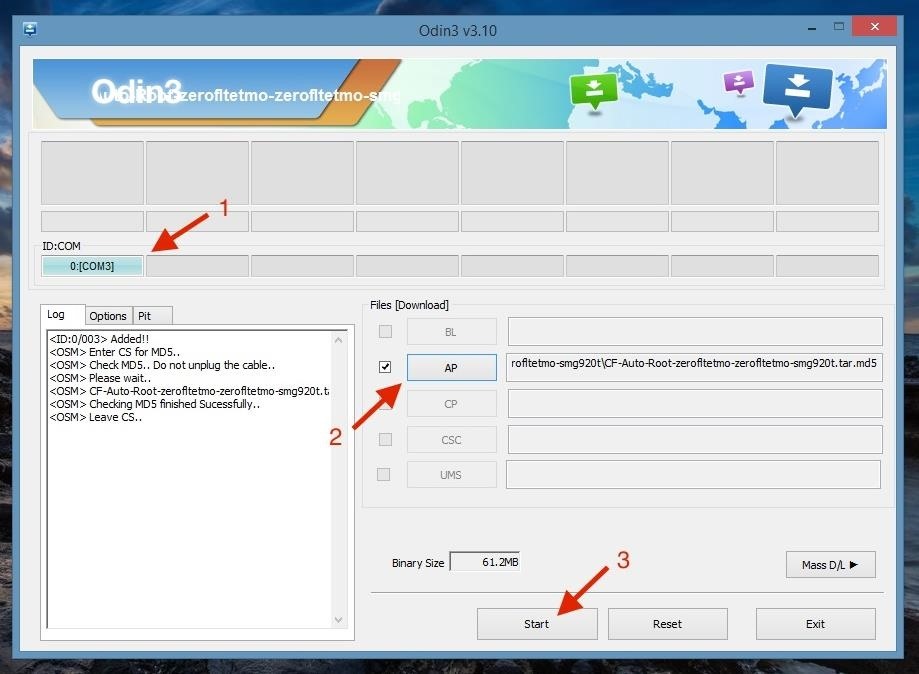Click log line 'Leave CS..'
The image size is (919, 674).
pyautogui.click(x=96, y=417)
